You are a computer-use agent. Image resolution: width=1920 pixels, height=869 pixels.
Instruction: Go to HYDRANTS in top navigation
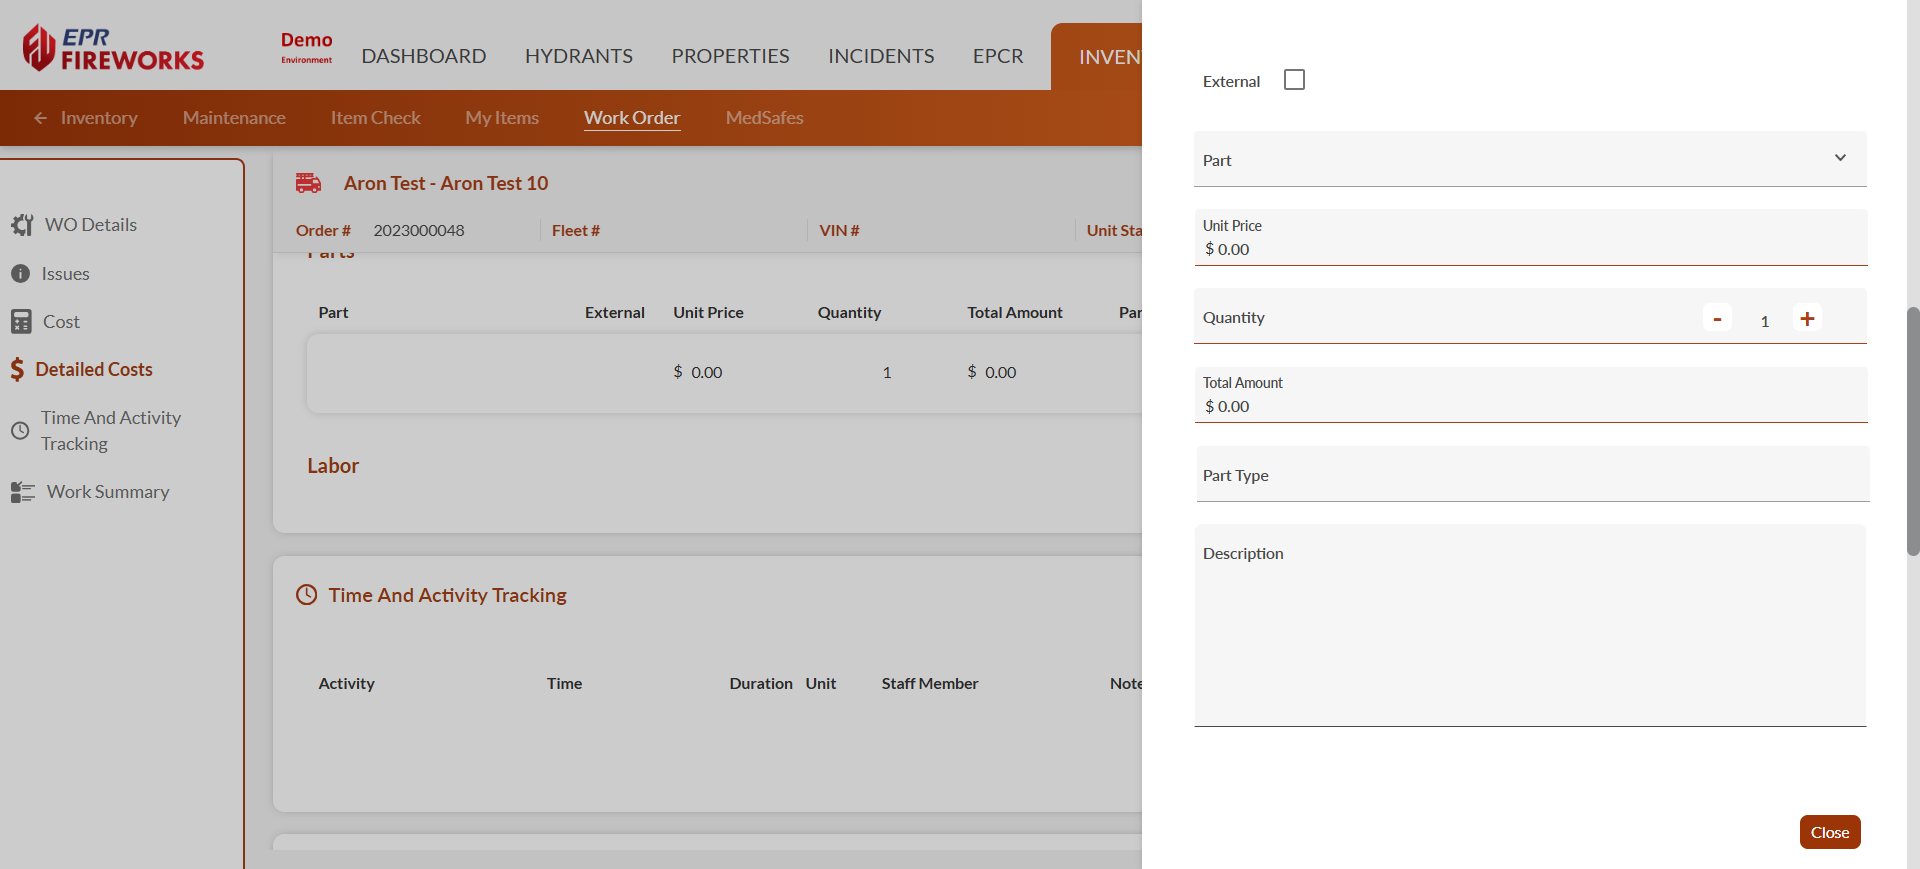pyautogui.click(x=579, y=56)
